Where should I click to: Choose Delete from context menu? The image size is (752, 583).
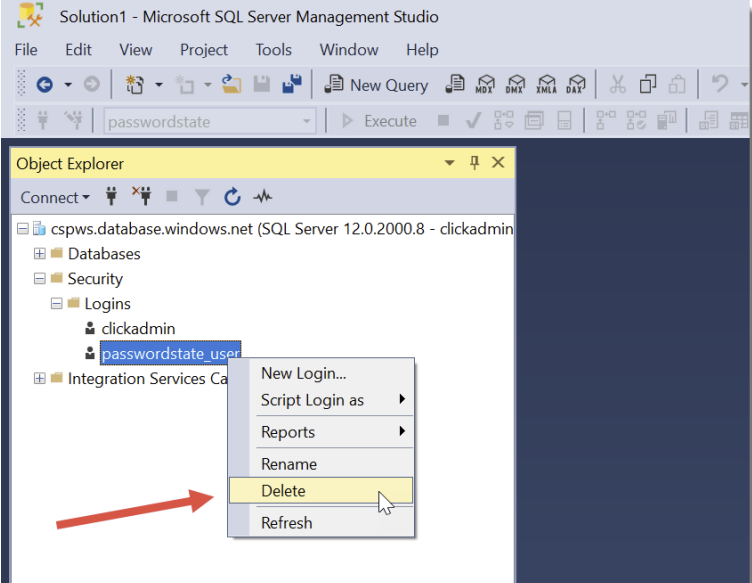tap(320, 490)
